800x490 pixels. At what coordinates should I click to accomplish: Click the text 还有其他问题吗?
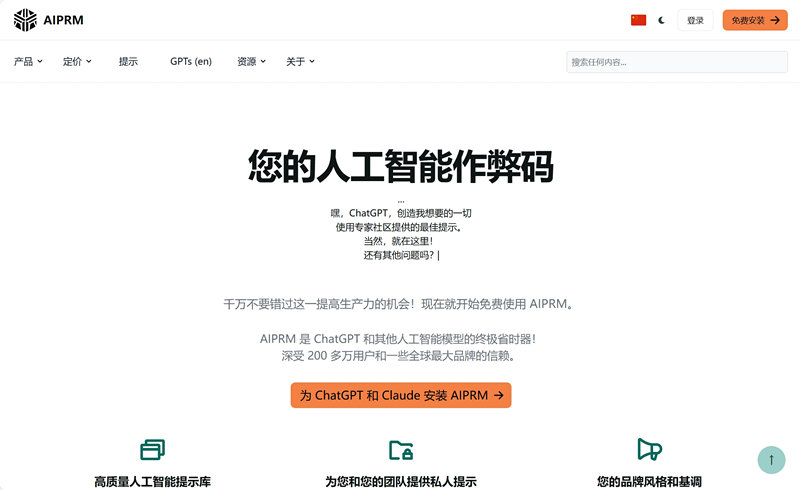click(x=398, y=255)
